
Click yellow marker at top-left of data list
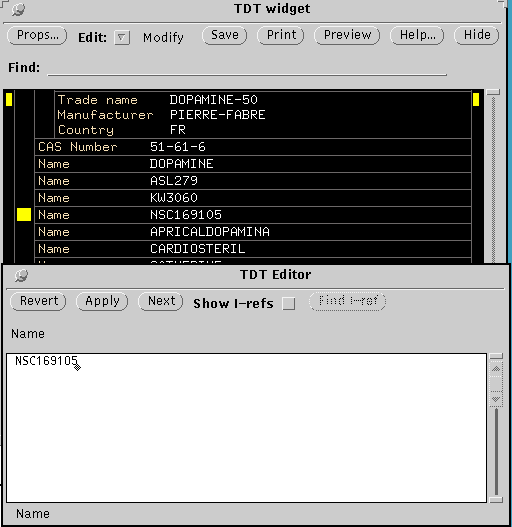click(9, 100)
